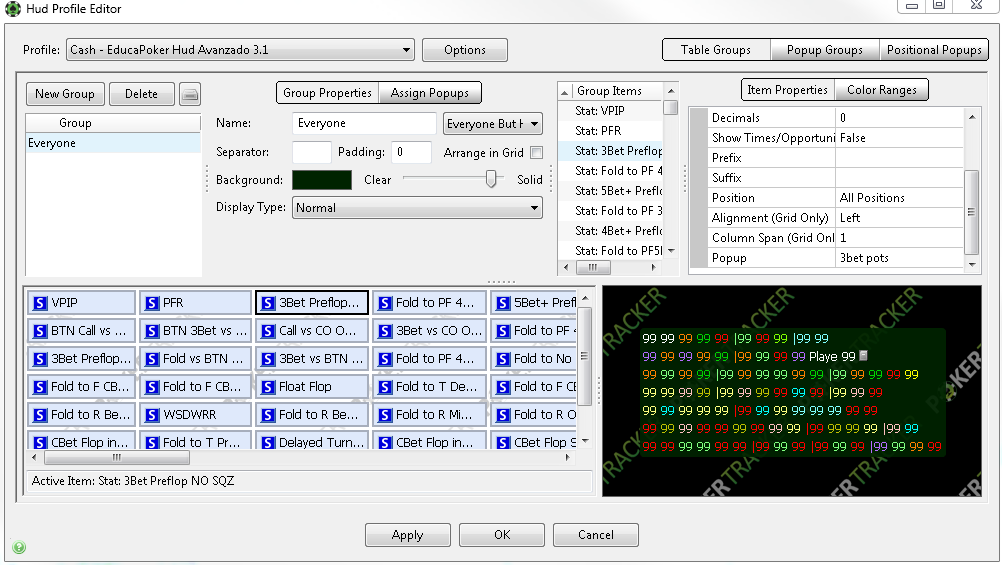
Task: Click the New Group button
Action: [65, 94]
